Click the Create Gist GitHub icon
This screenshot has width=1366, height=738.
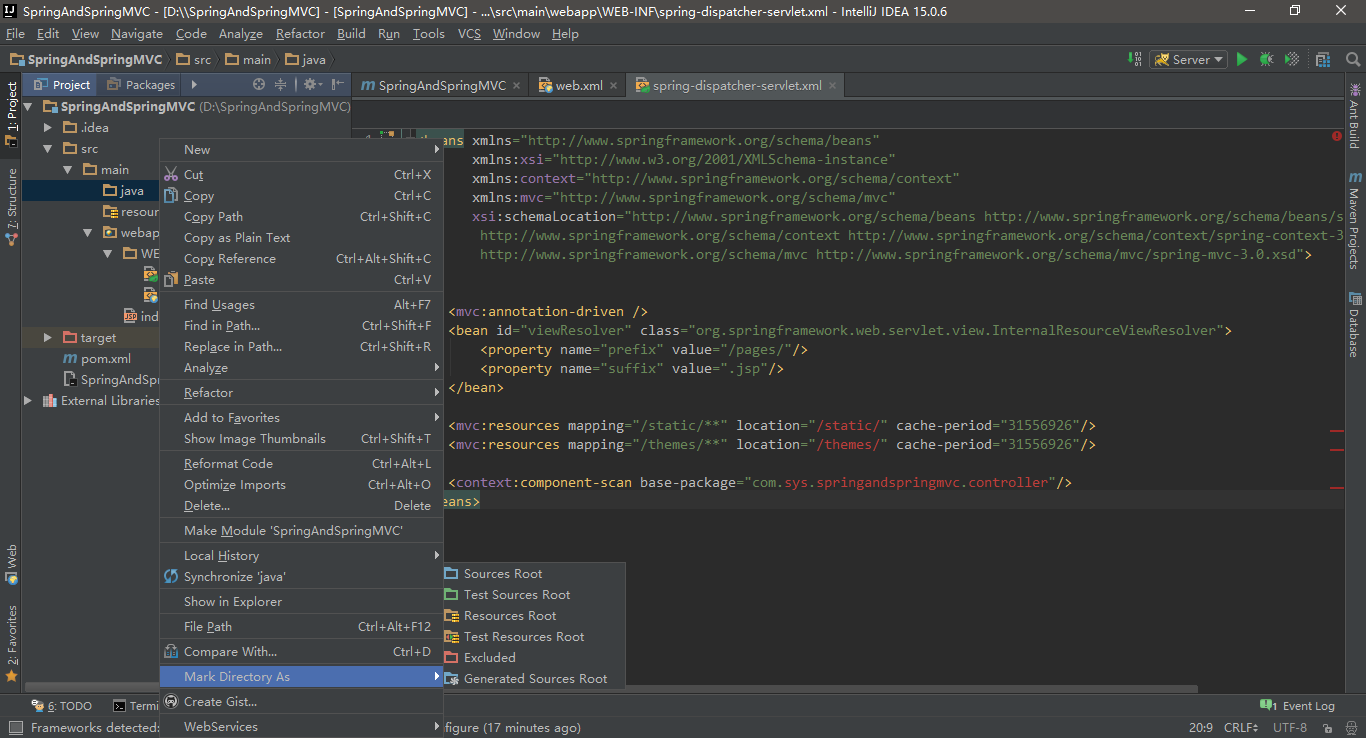pyautogui.click(x=170, y=701)
